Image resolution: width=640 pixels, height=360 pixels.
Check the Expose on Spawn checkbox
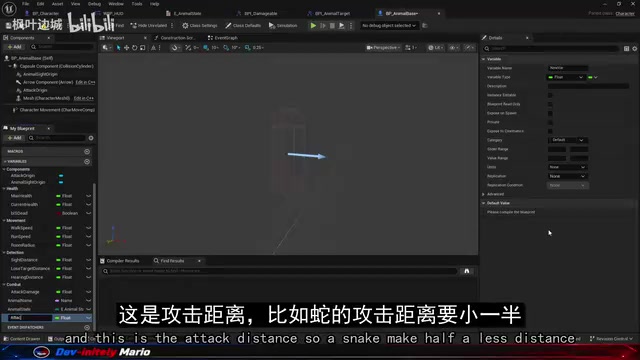pyautogui.click(x=550, y=113)
